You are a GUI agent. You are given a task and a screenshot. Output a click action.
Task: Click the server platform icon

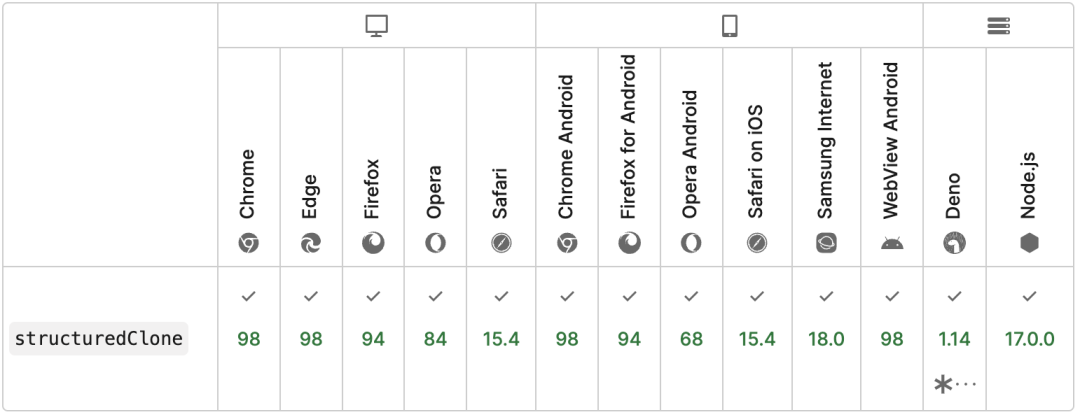pos(998,26)
